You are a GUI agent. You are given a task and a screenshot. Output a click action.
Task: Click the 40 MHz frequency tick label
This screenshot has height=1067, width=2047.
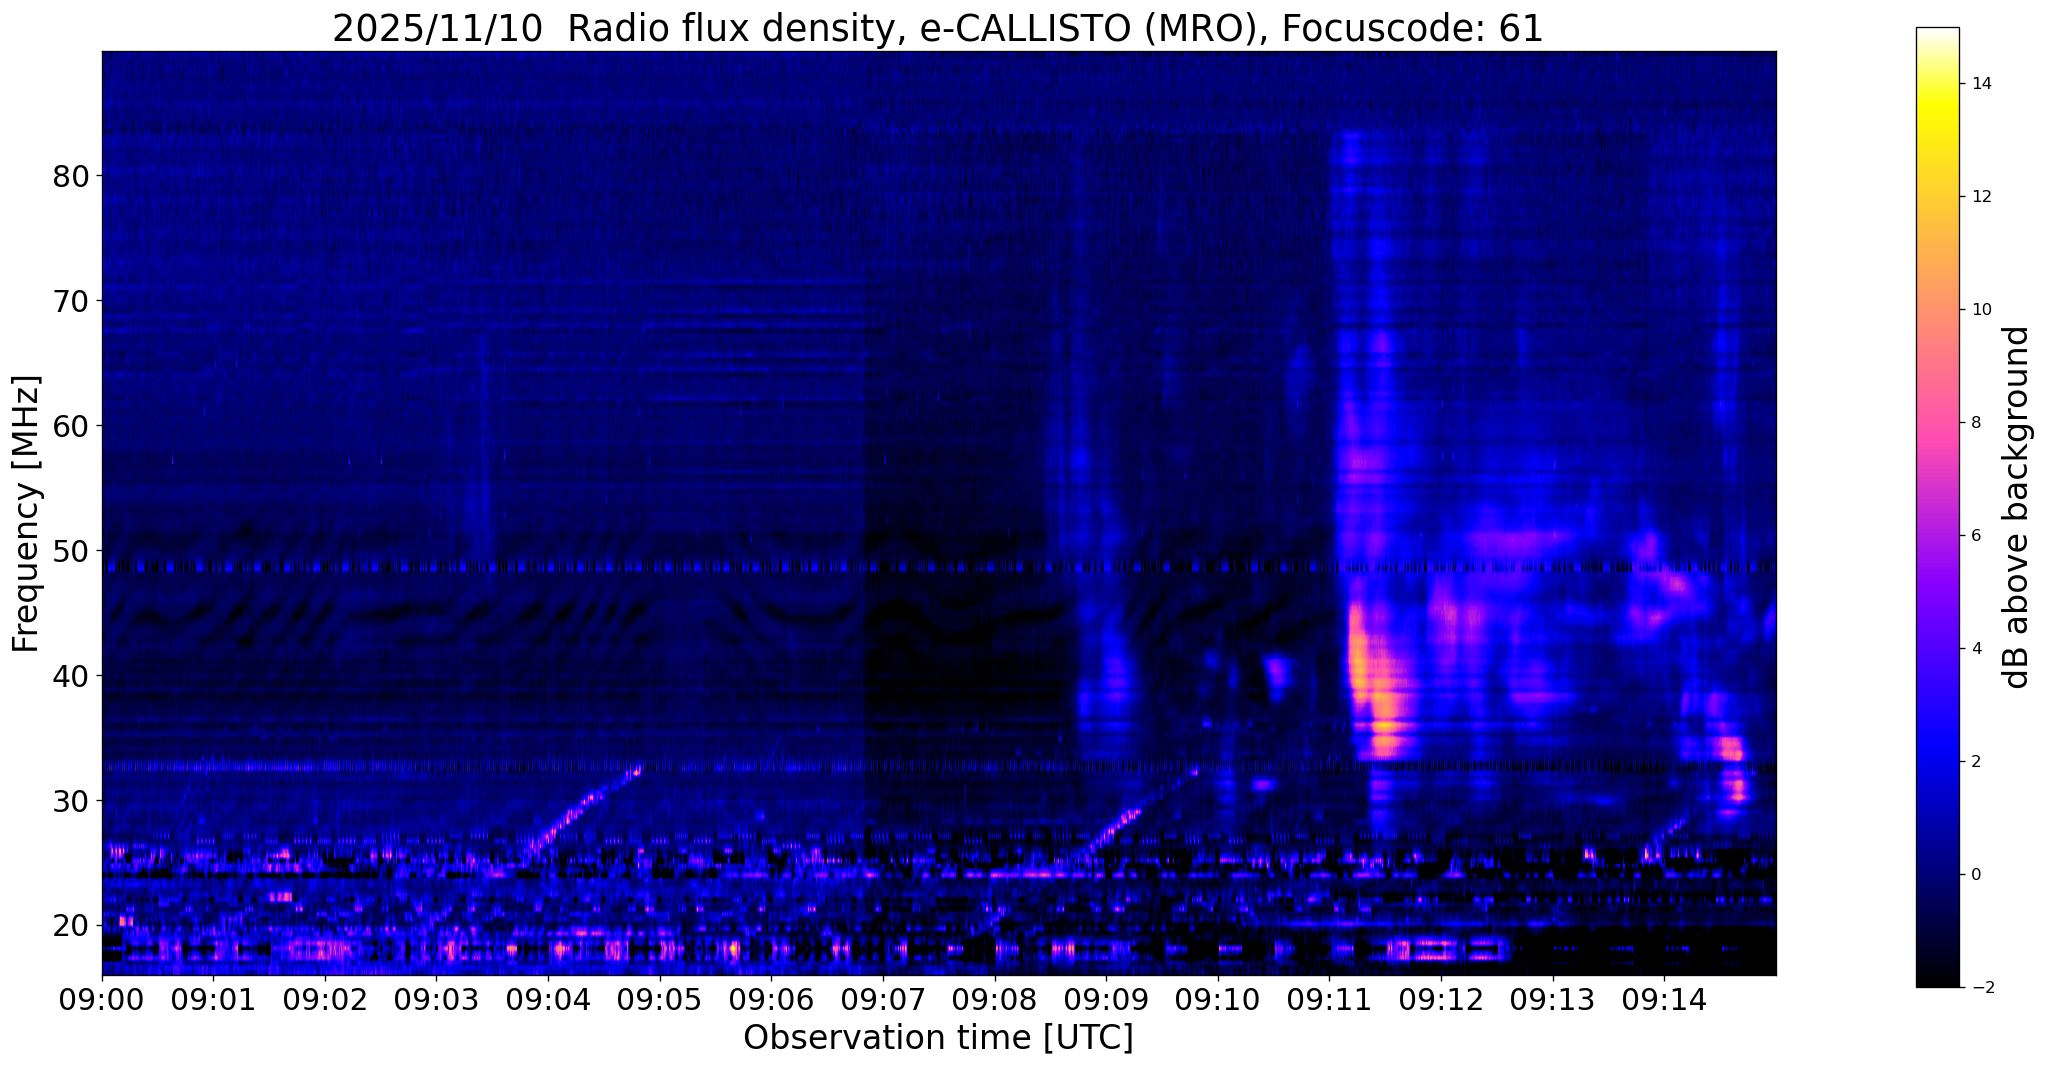coord(71,676)
